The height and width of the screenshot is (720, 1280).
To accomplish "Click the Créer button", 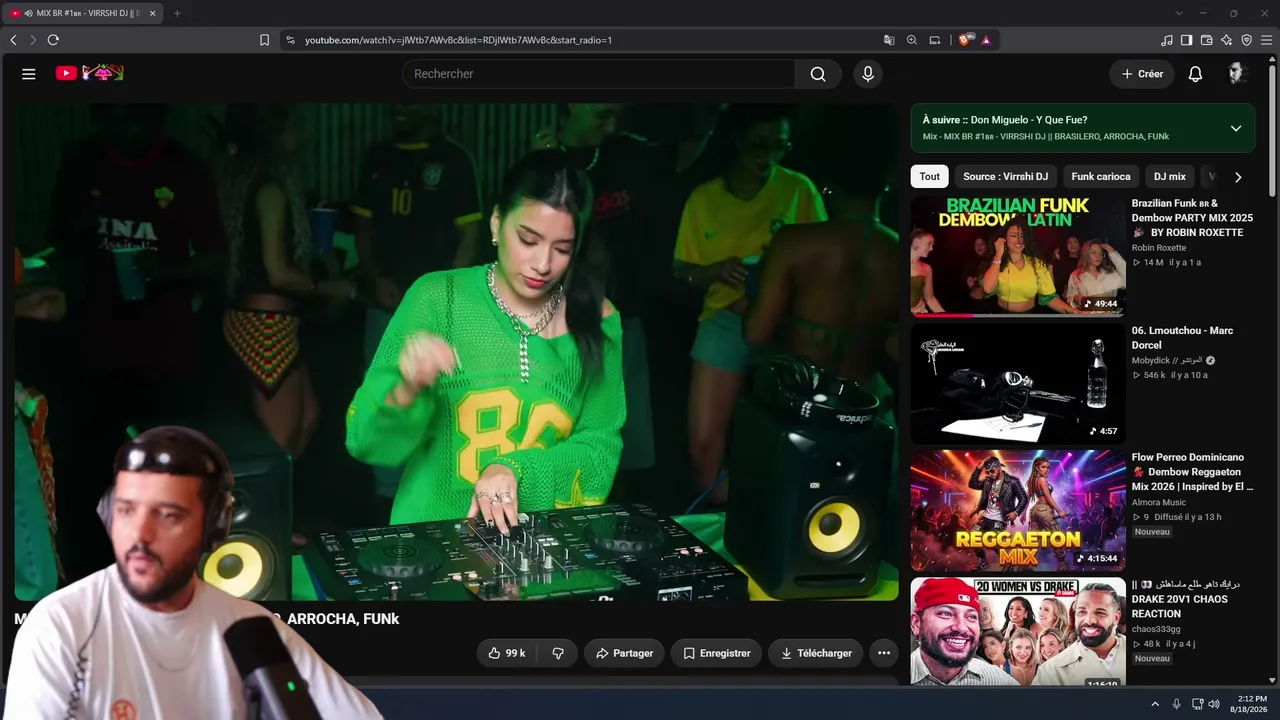I will click(1142, 74).
